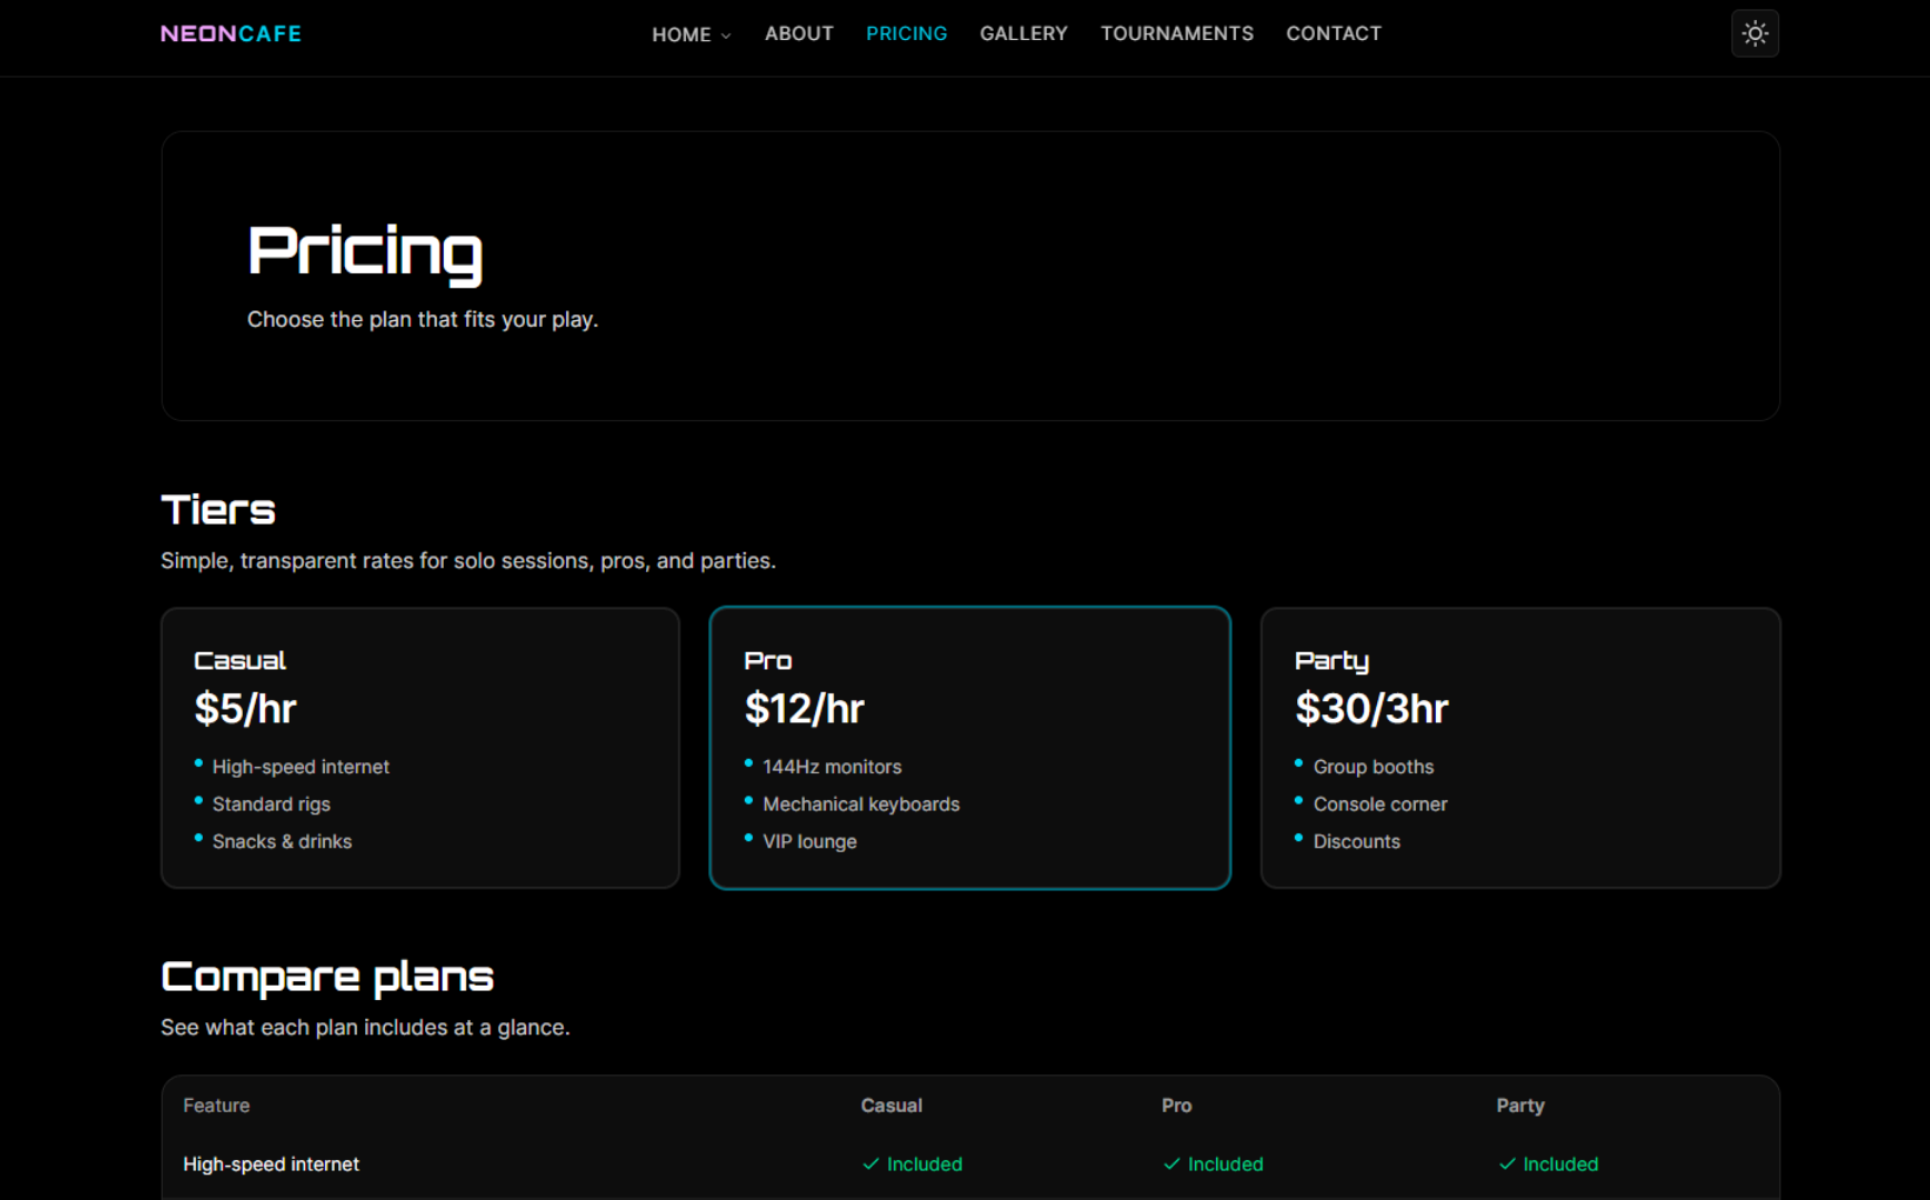This screenshot has height=1200, width=1930.
Task: Expand the Home menu chevron
Action: pyautogui.click(x=726, y=36)
